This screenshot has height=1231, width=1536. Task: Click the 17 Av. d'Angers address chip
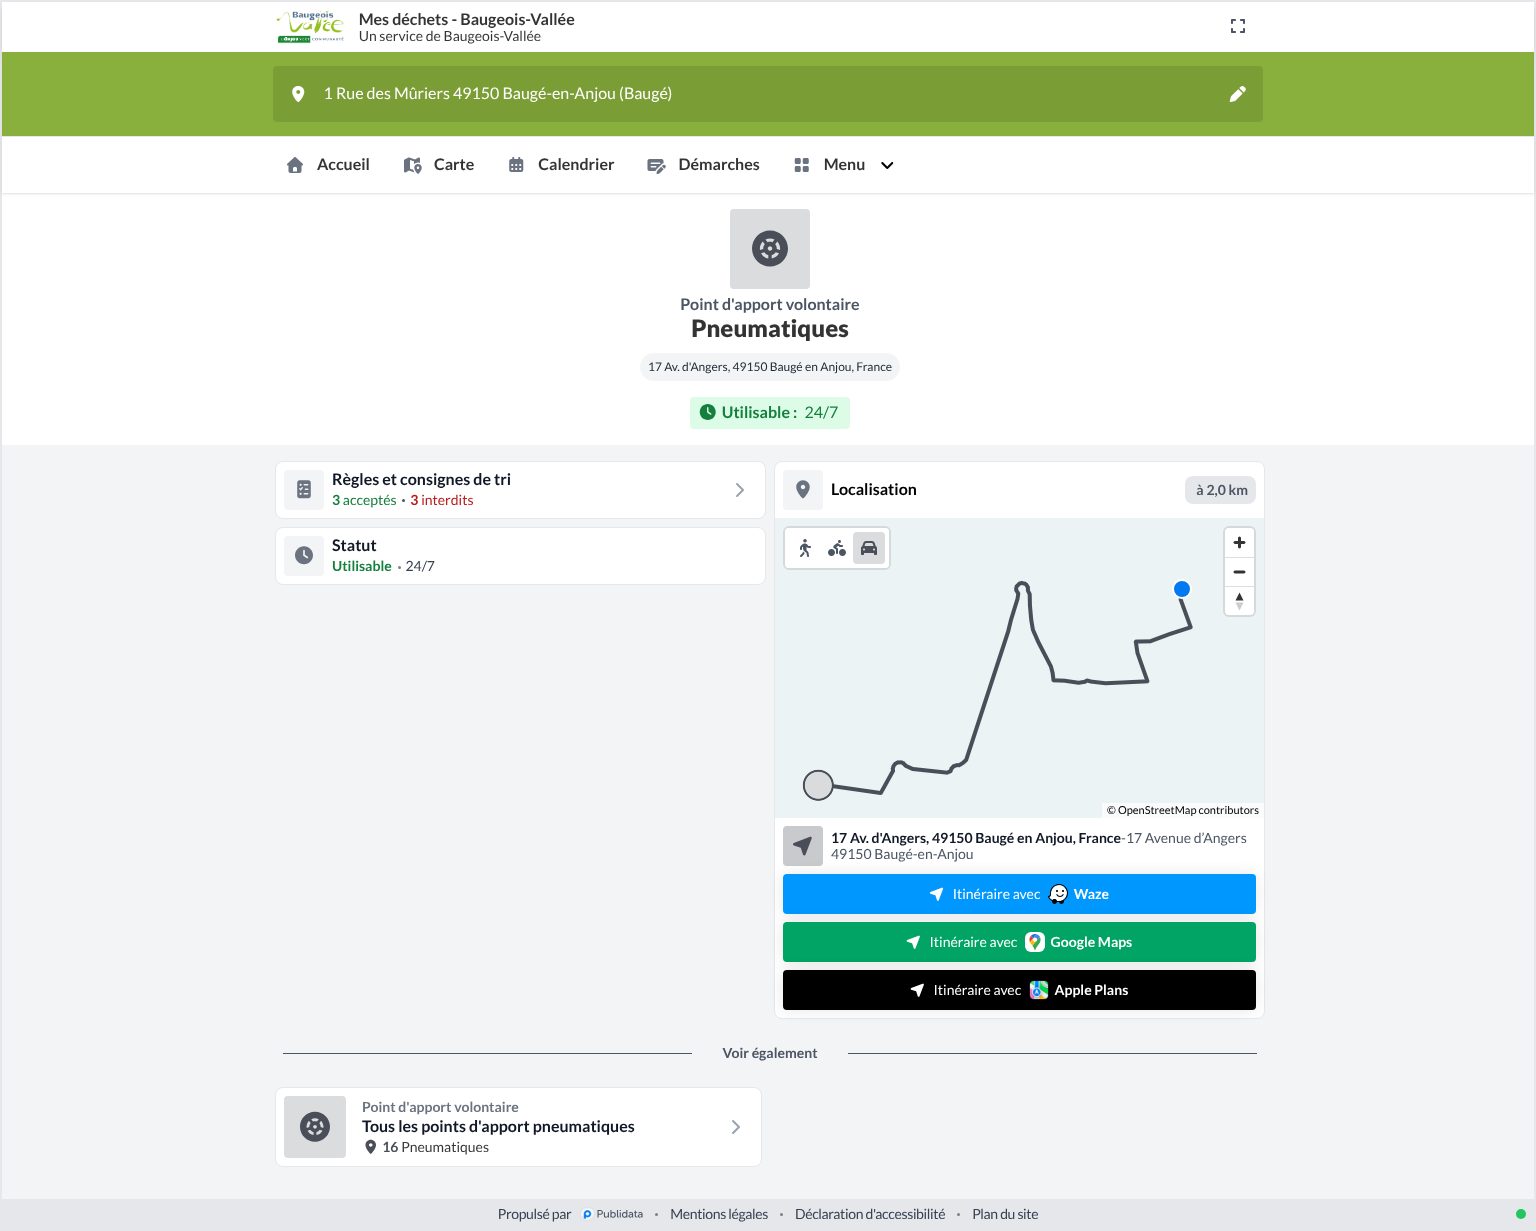[770, 367]
